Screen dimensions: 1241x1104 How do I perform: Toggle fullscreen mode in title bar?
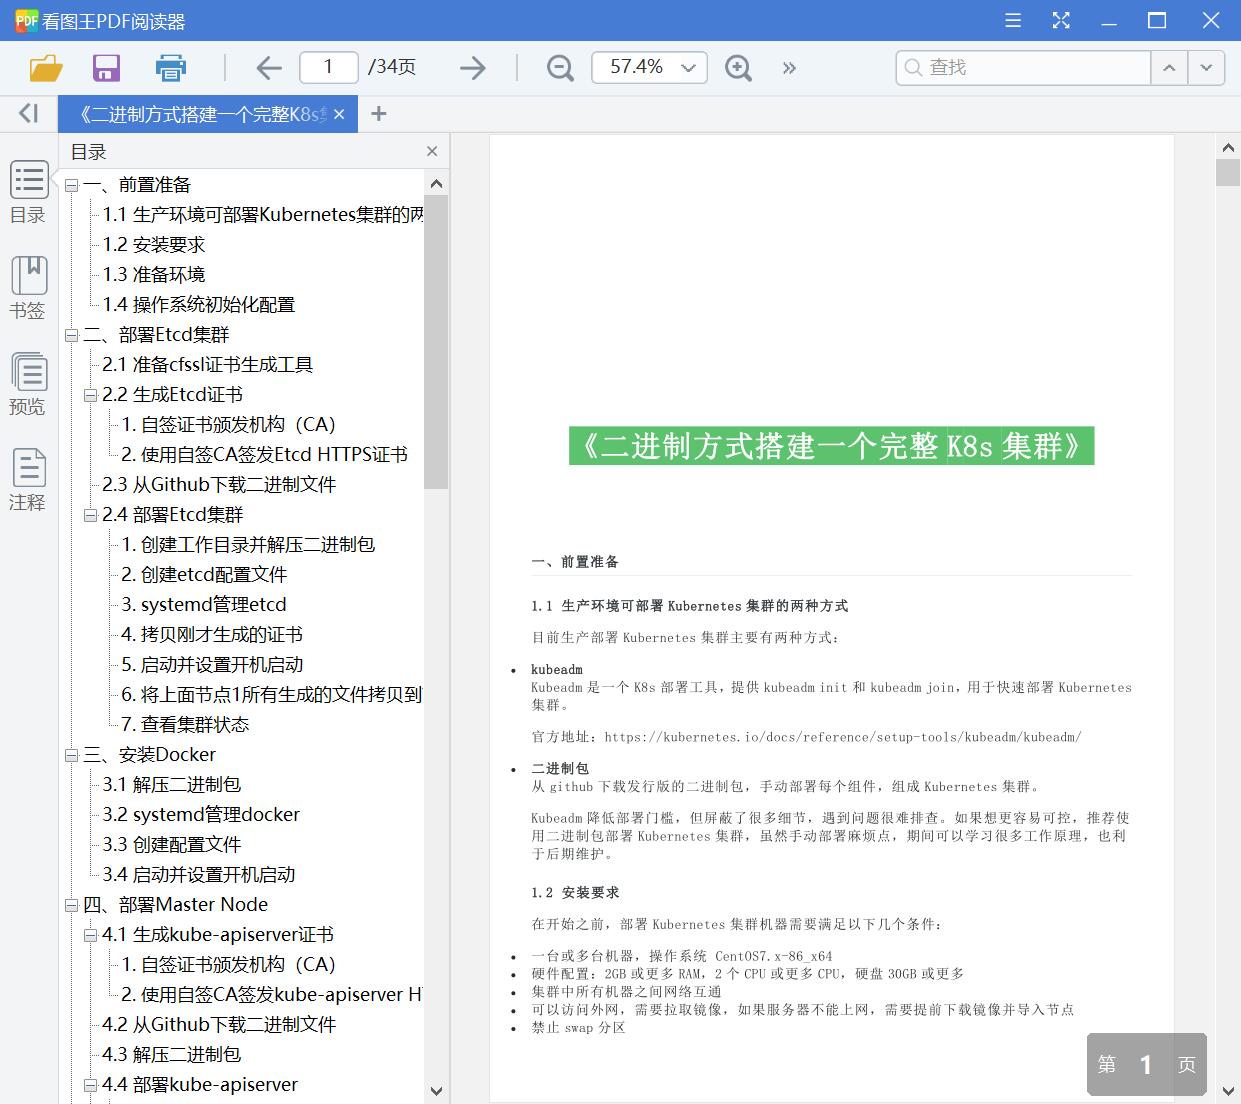tap(1061, 21)
